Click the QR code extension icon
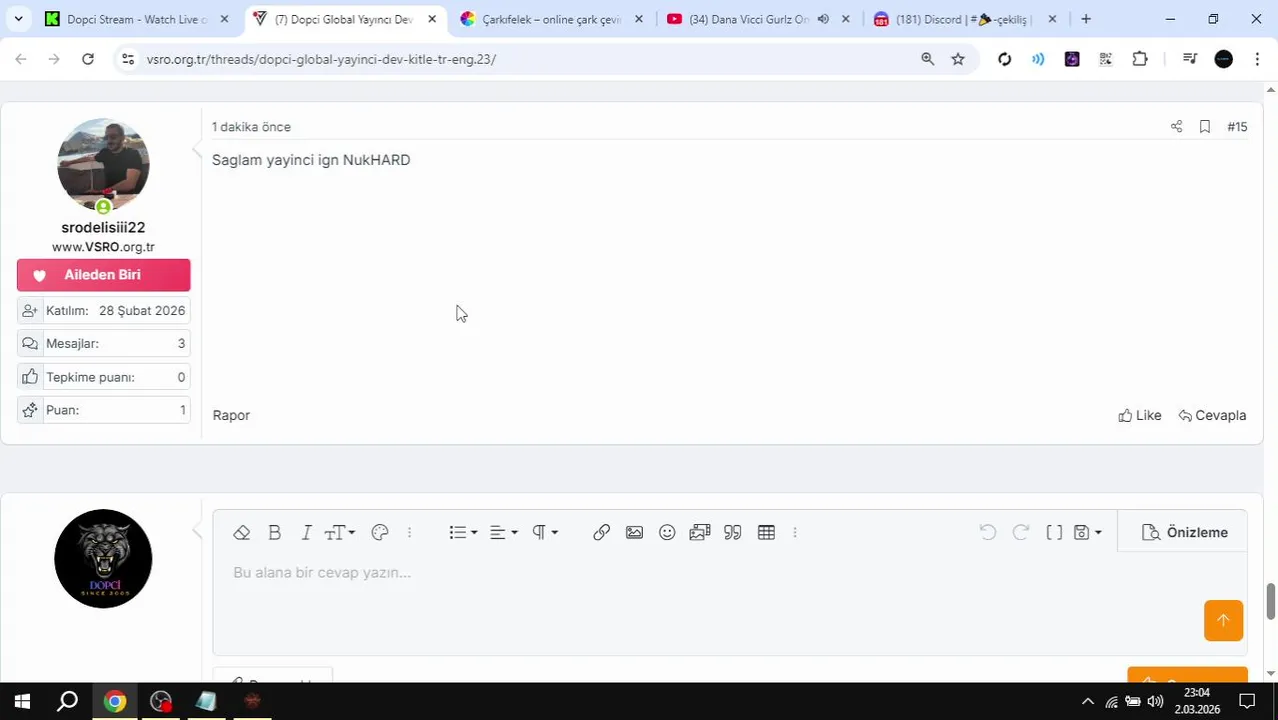 coord(1106,59)
